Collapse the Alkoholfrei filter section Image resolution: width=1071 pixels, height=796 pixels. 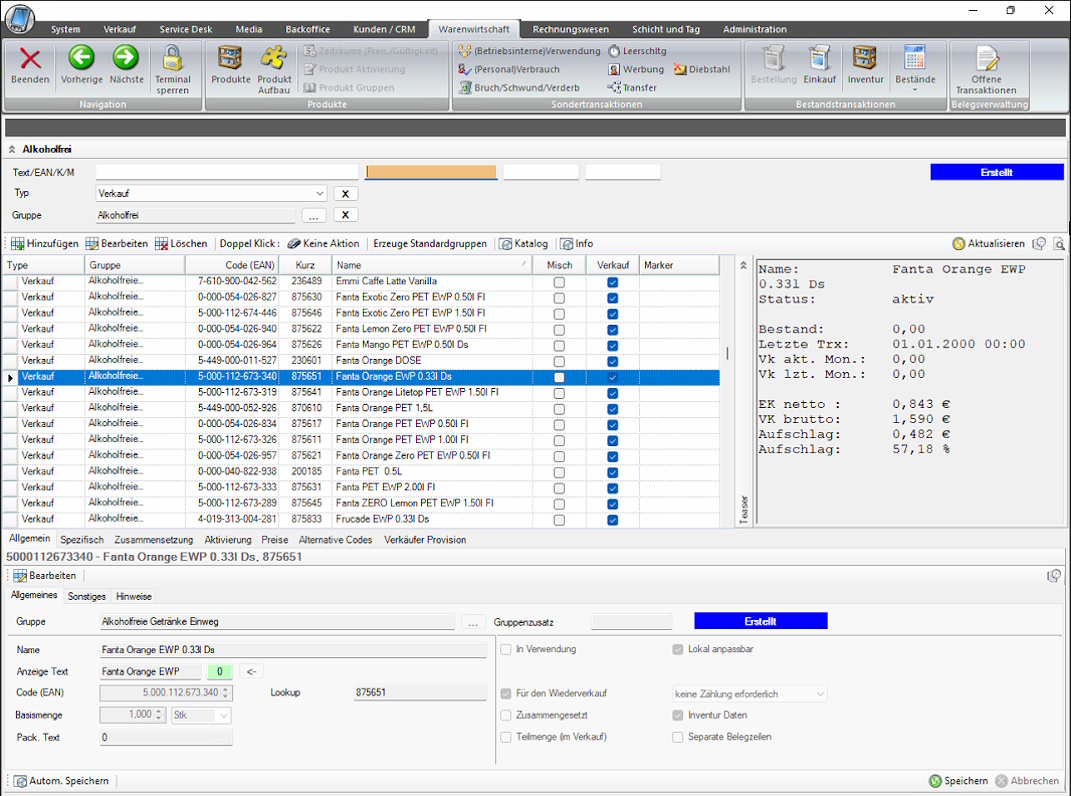coord(12,149)
